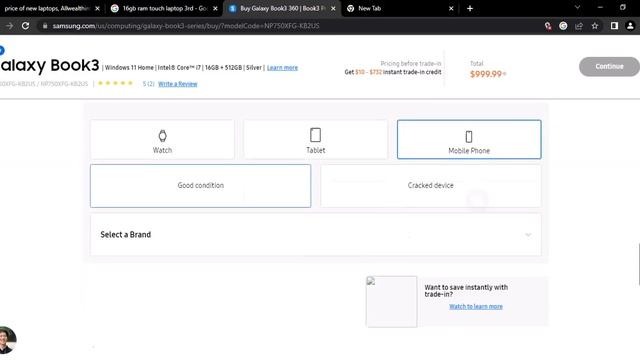Click the phone icon in Mobile Phone card
The height and width of the screenshot is (360, 640).
point(469,136)
